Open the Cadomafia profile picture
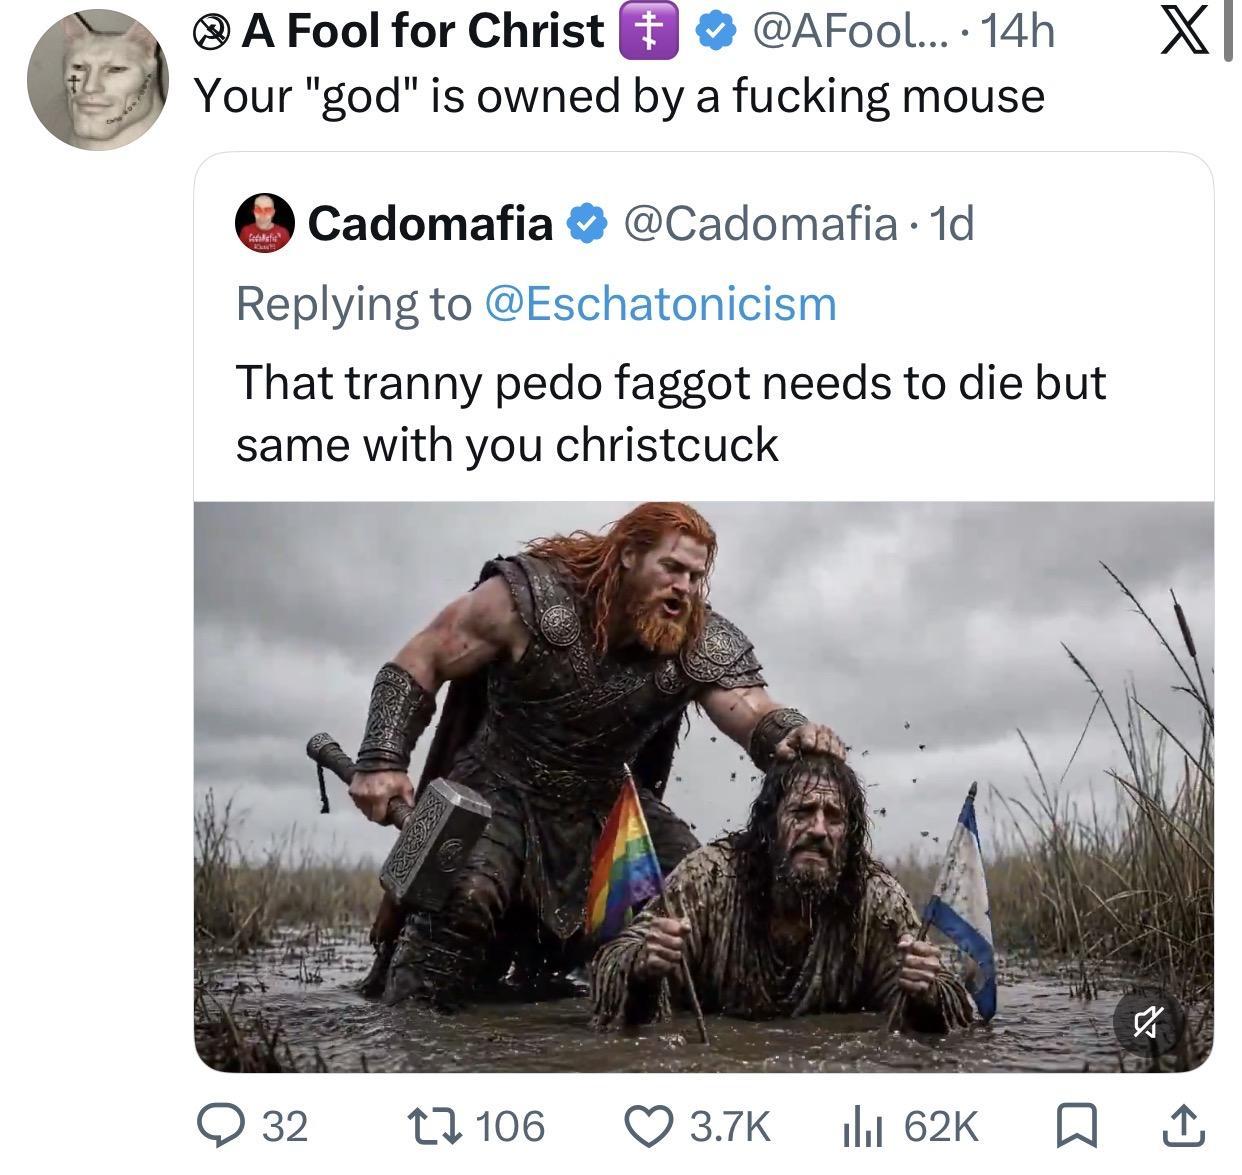This screenshot has height=1175, width=1242. [265, 222]
